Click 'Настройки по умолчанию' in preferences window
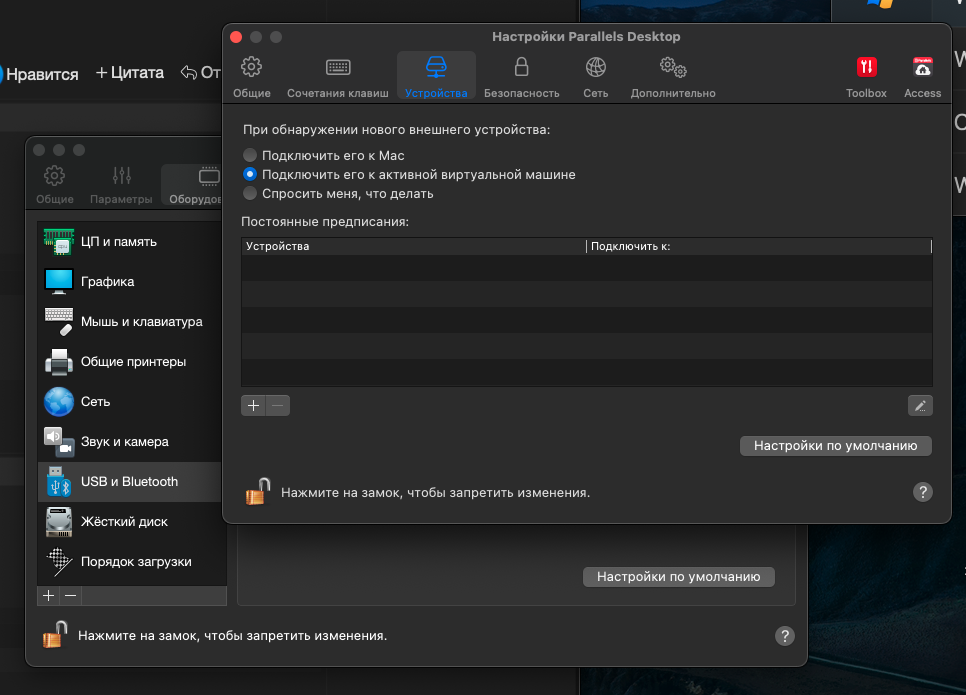Viewport: 966px width, 695px height. coord(835,446)
